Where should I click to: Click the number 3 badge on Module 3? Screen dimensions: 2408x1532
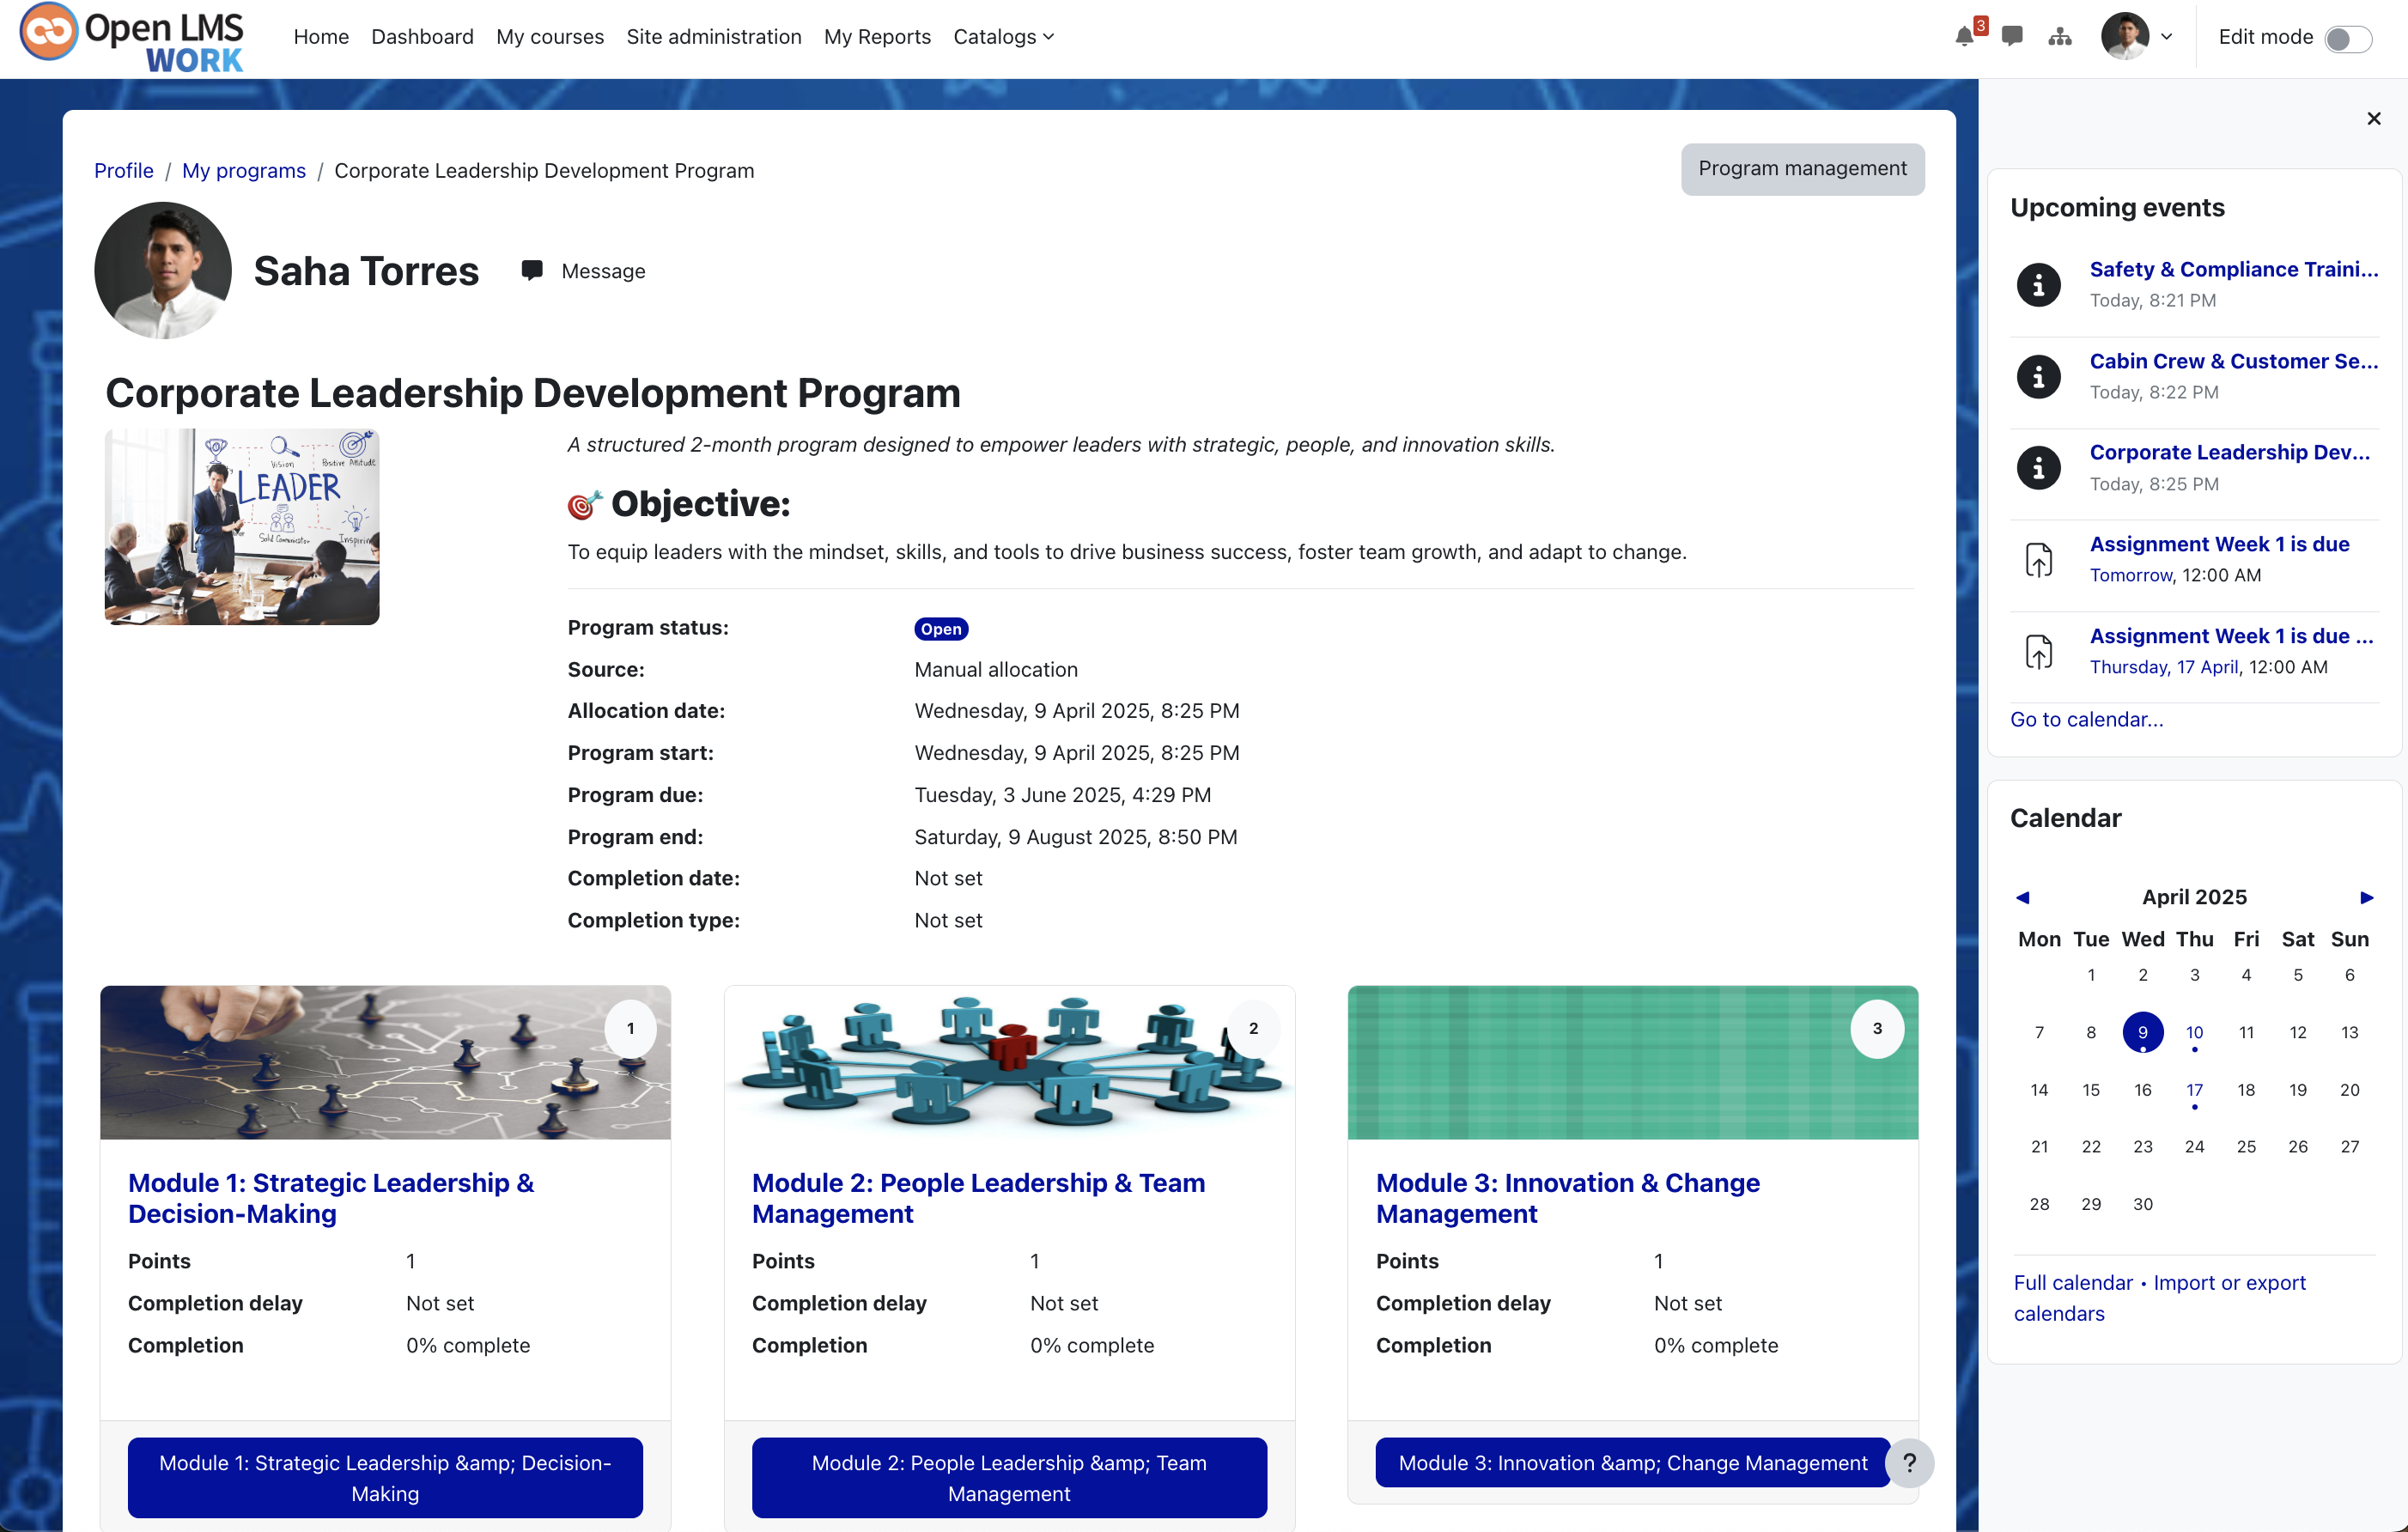point(1877,1028)
